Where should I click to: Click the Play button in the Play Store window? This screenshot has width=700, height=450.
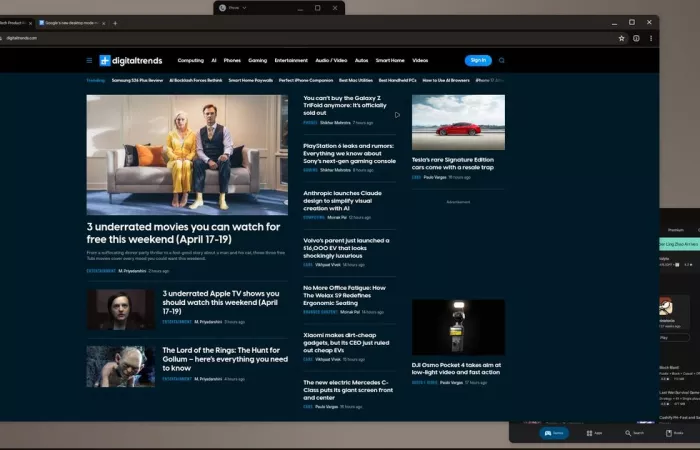click(x=674, y=338)
